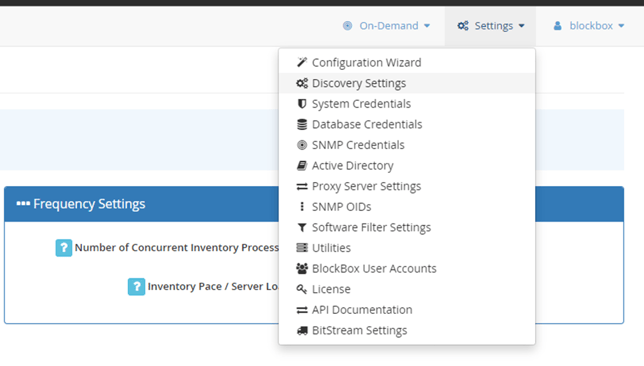Click the Active Directory book icon
This screenshot has height=366, width=644.
click(302, 166)
